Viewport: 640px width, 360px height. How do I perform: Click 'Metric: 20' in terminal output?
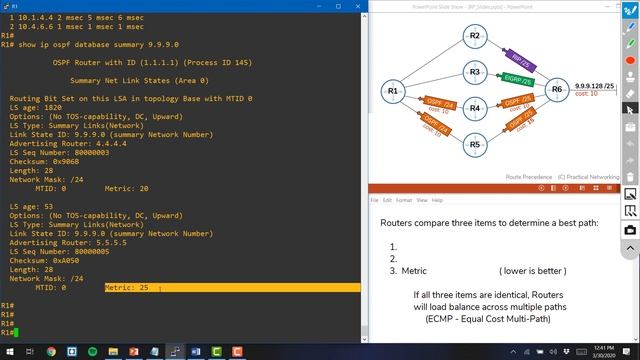click(127, 189)
